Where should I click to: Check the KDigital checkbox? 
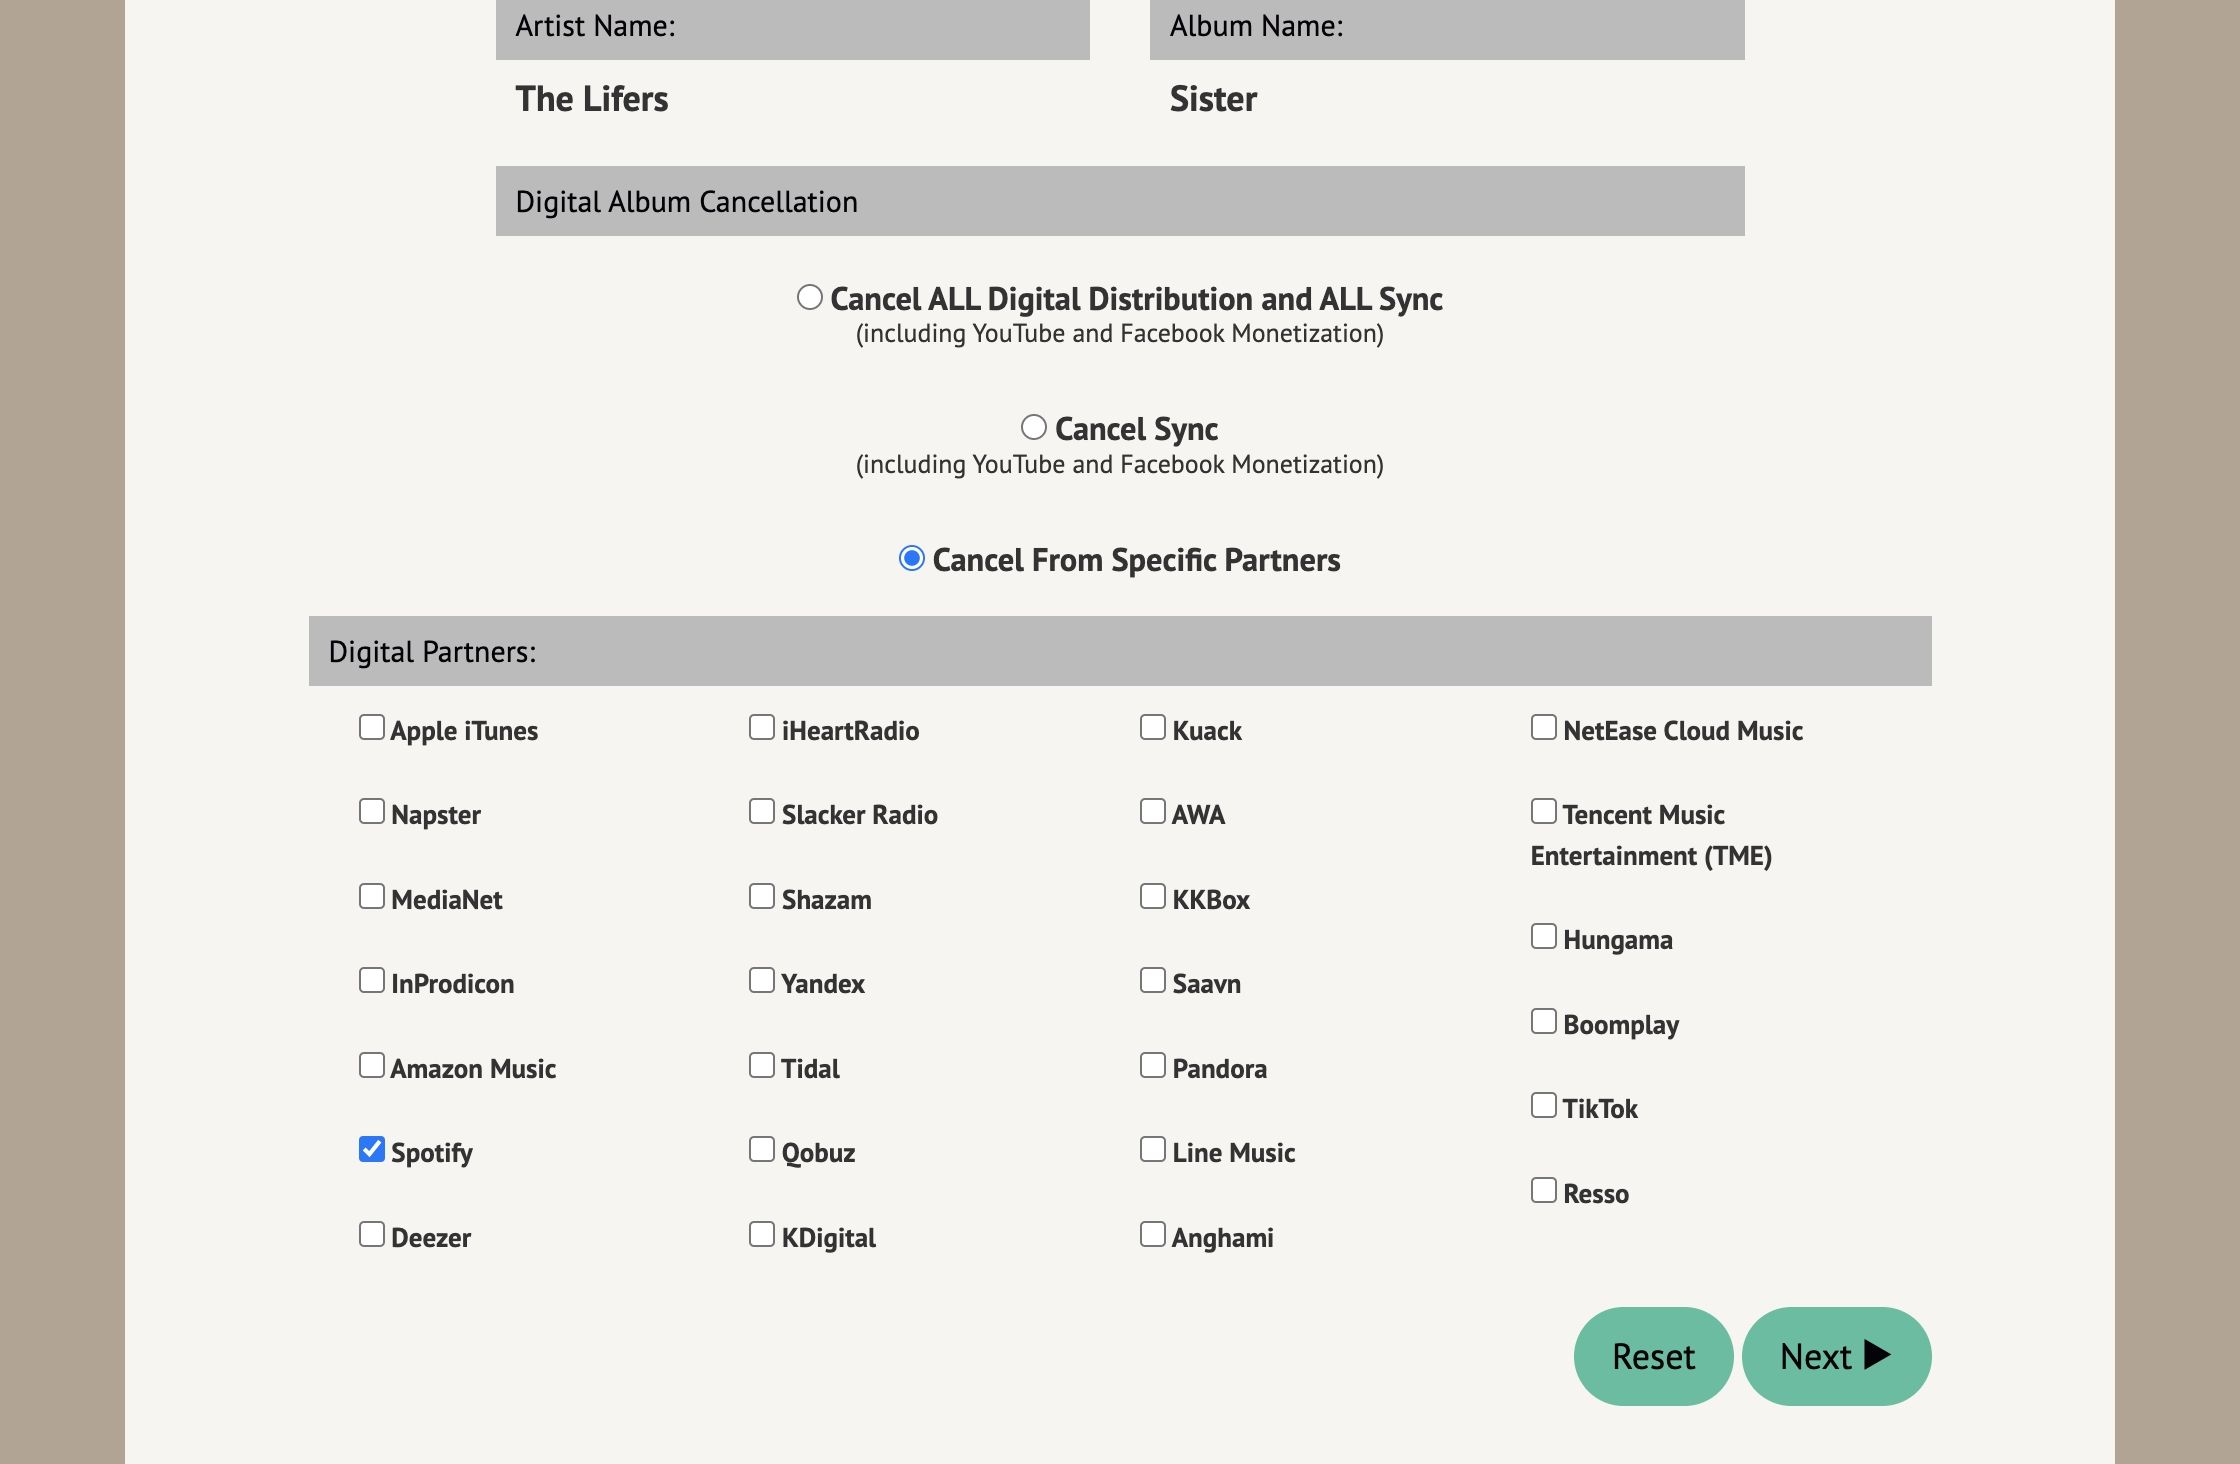point(762,1234)
